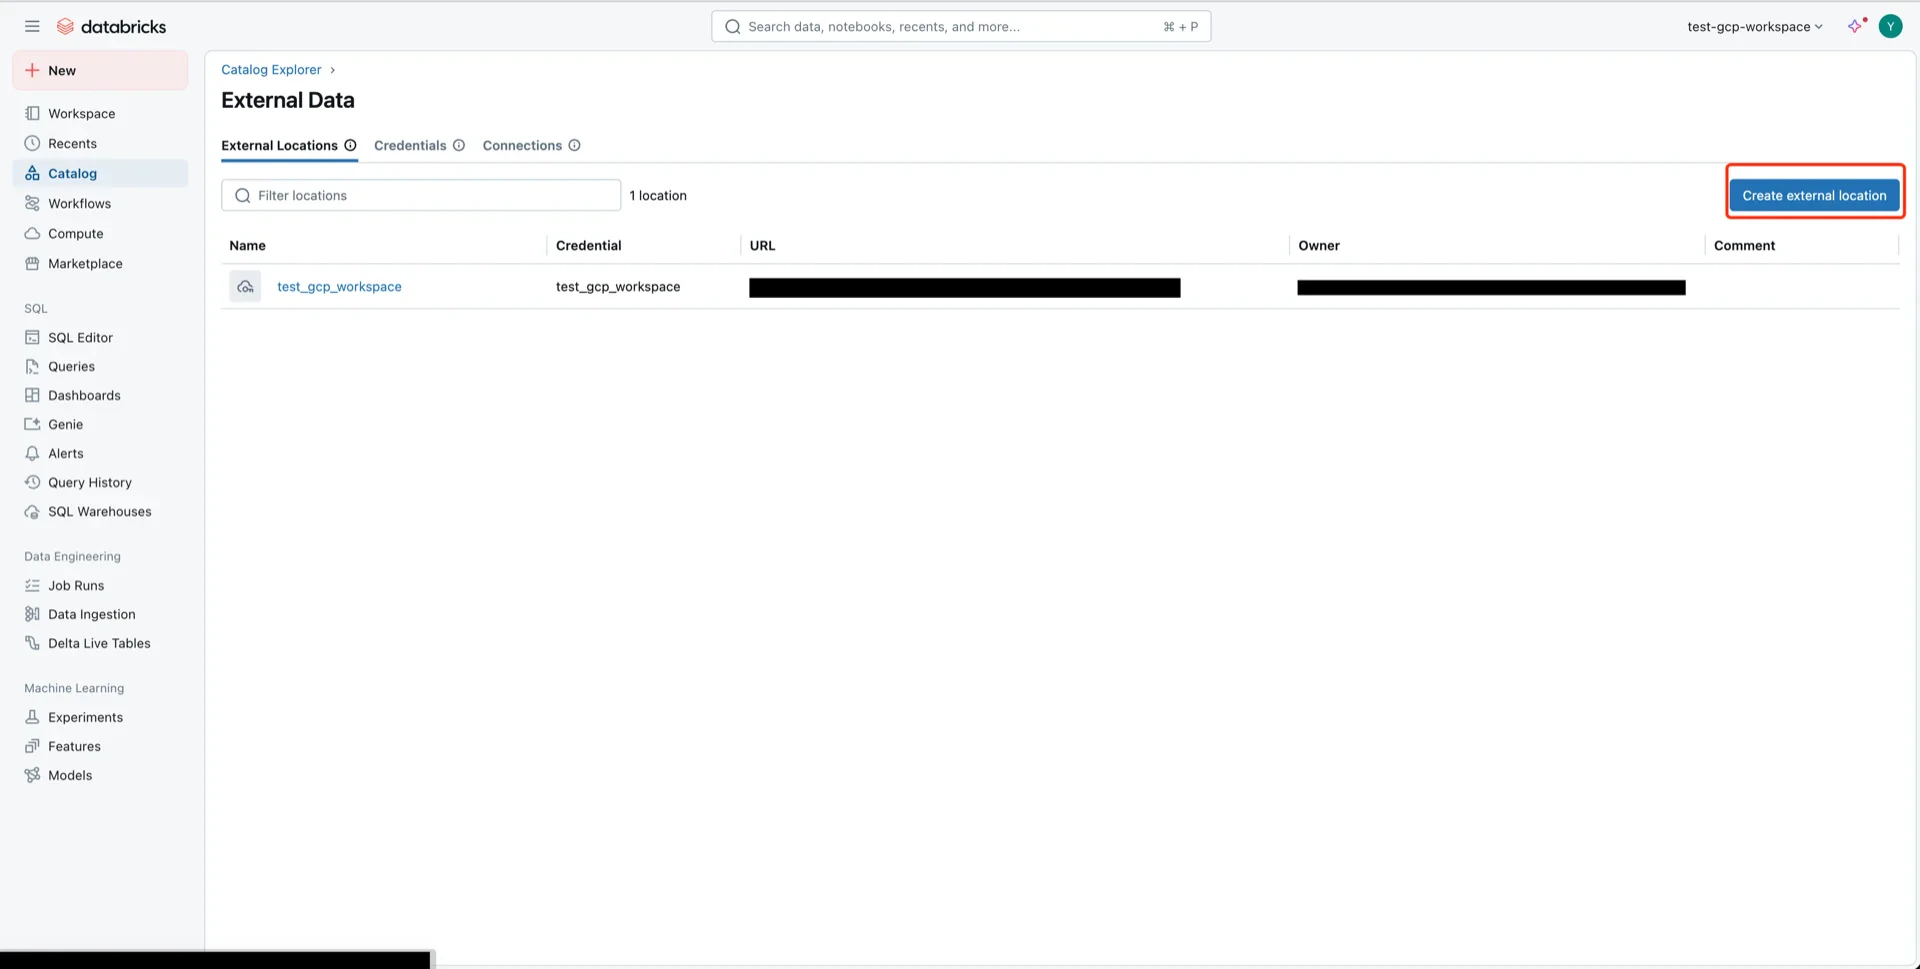
Task: Click the Owner column header
Action: (1319, 246)
